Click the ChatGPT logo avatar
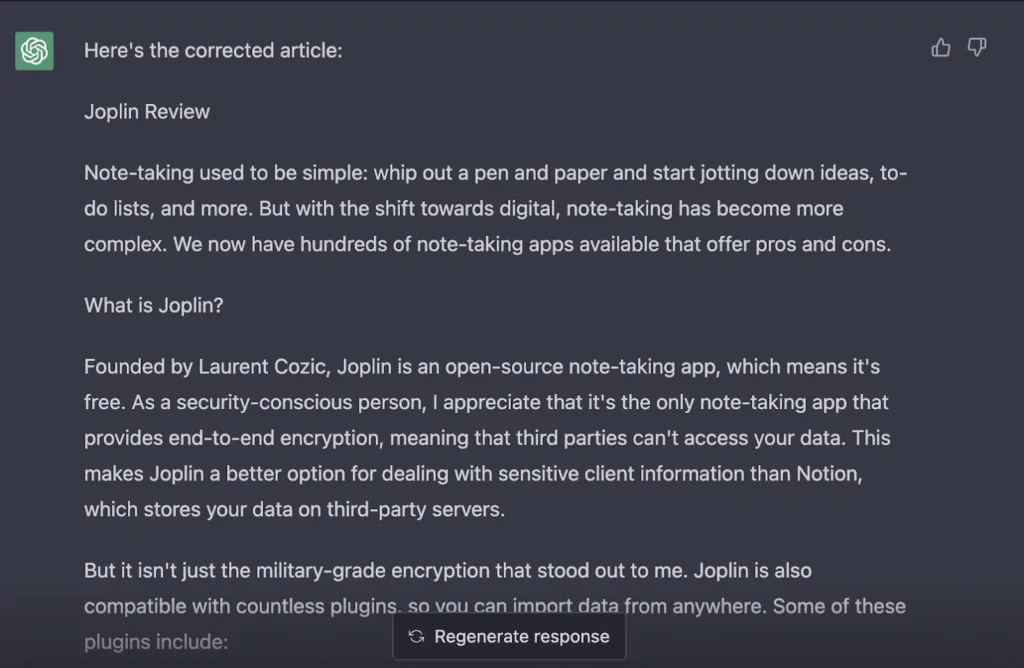The width and height of the screenshot is (1024, 668). pos(34,50)
